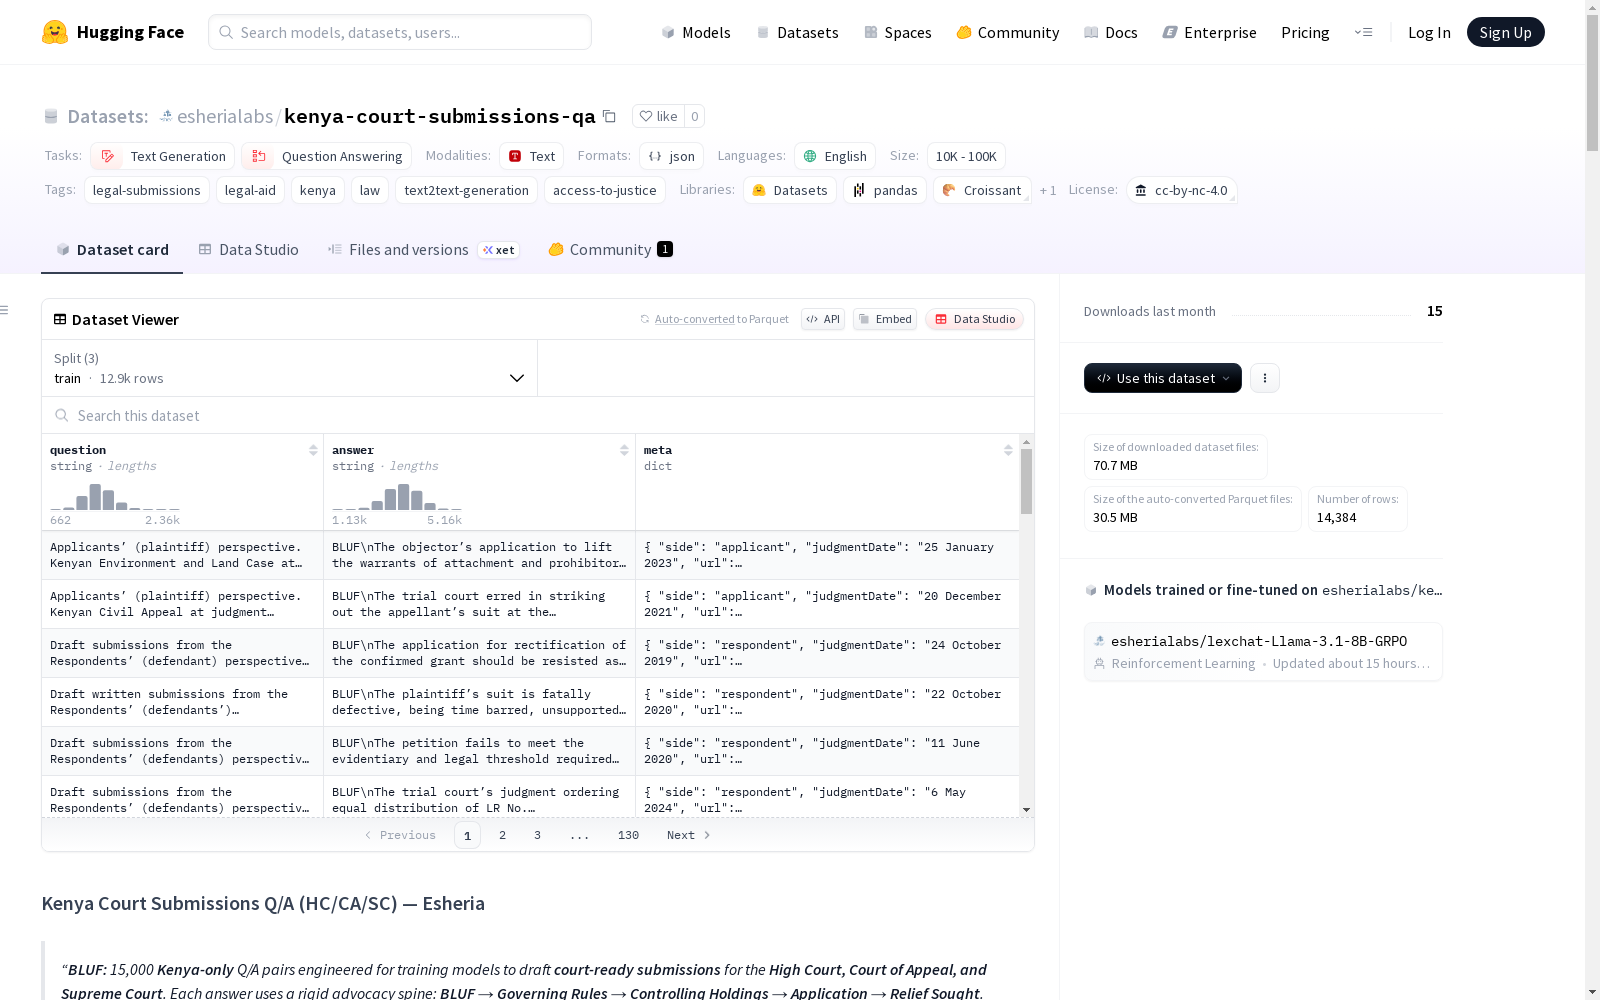Open the more navigation menu icon
This screenshot has height=1000, width=1600.
(1363, 32)
